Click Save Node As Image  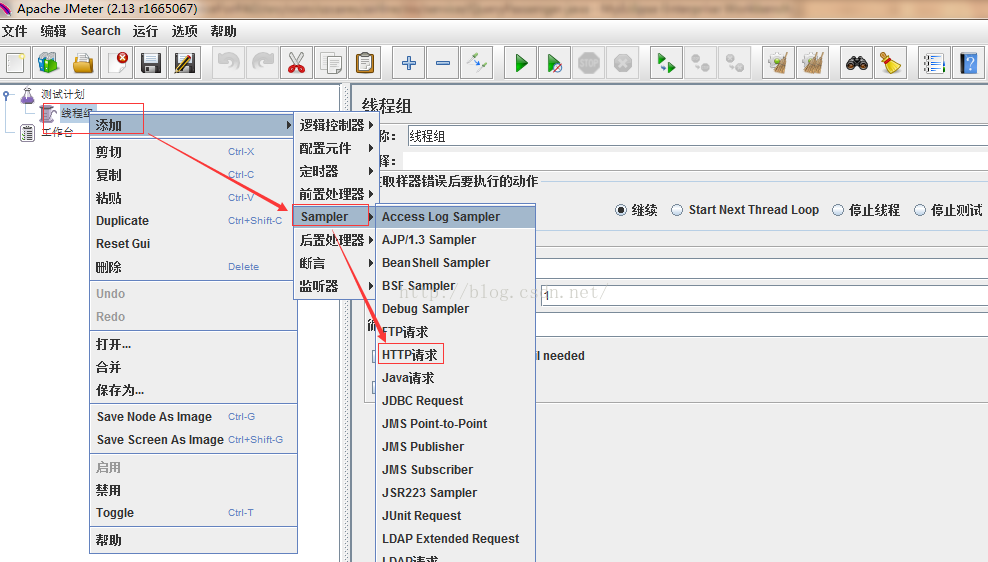point(193,416)
